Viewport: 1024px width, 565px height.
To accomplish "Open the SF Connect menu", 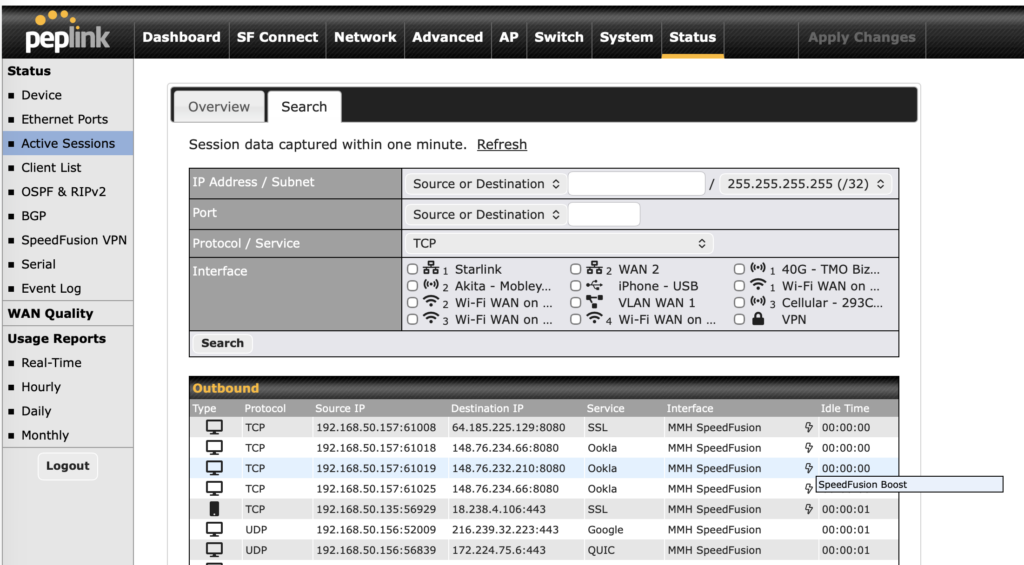I will click(278, 37).
